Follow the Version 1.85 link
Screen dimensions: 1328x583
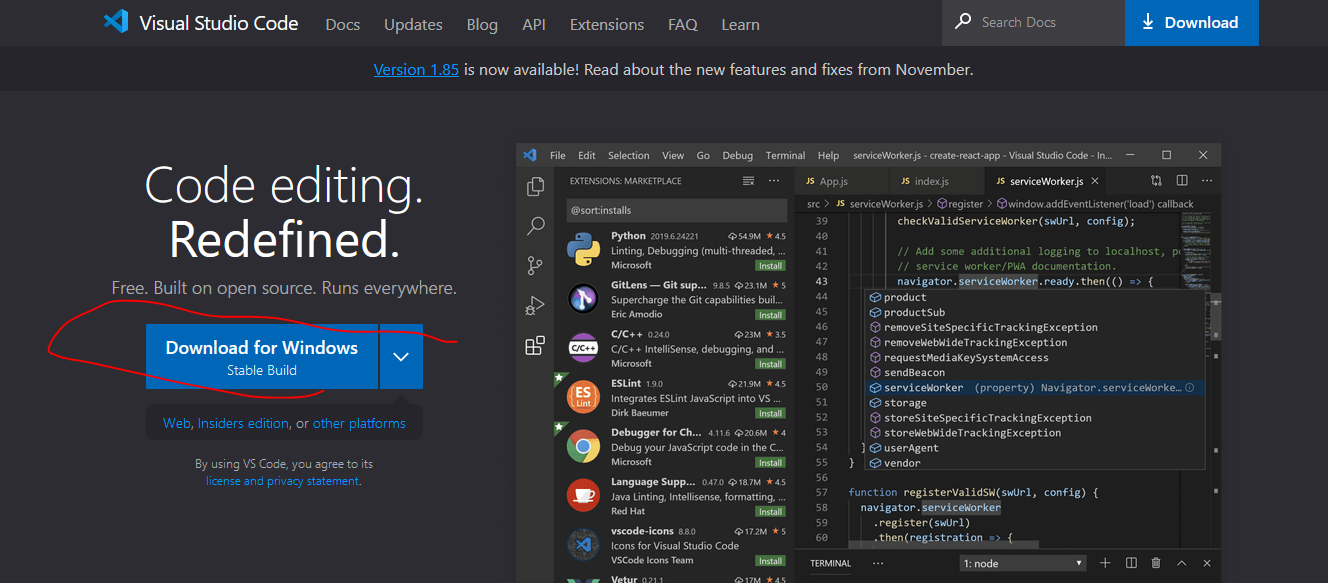(x=416, y=70)
